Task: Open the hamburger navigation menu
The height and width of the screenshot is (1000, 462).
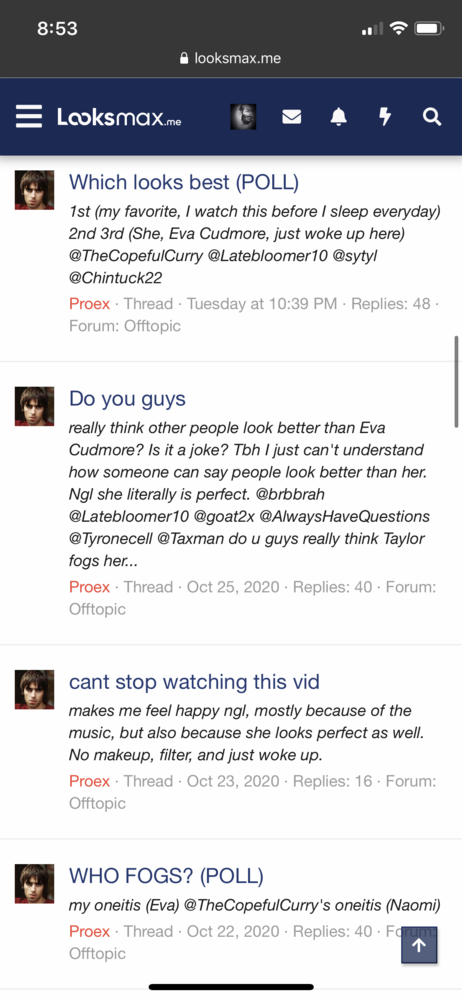Action: click(29, 117)
